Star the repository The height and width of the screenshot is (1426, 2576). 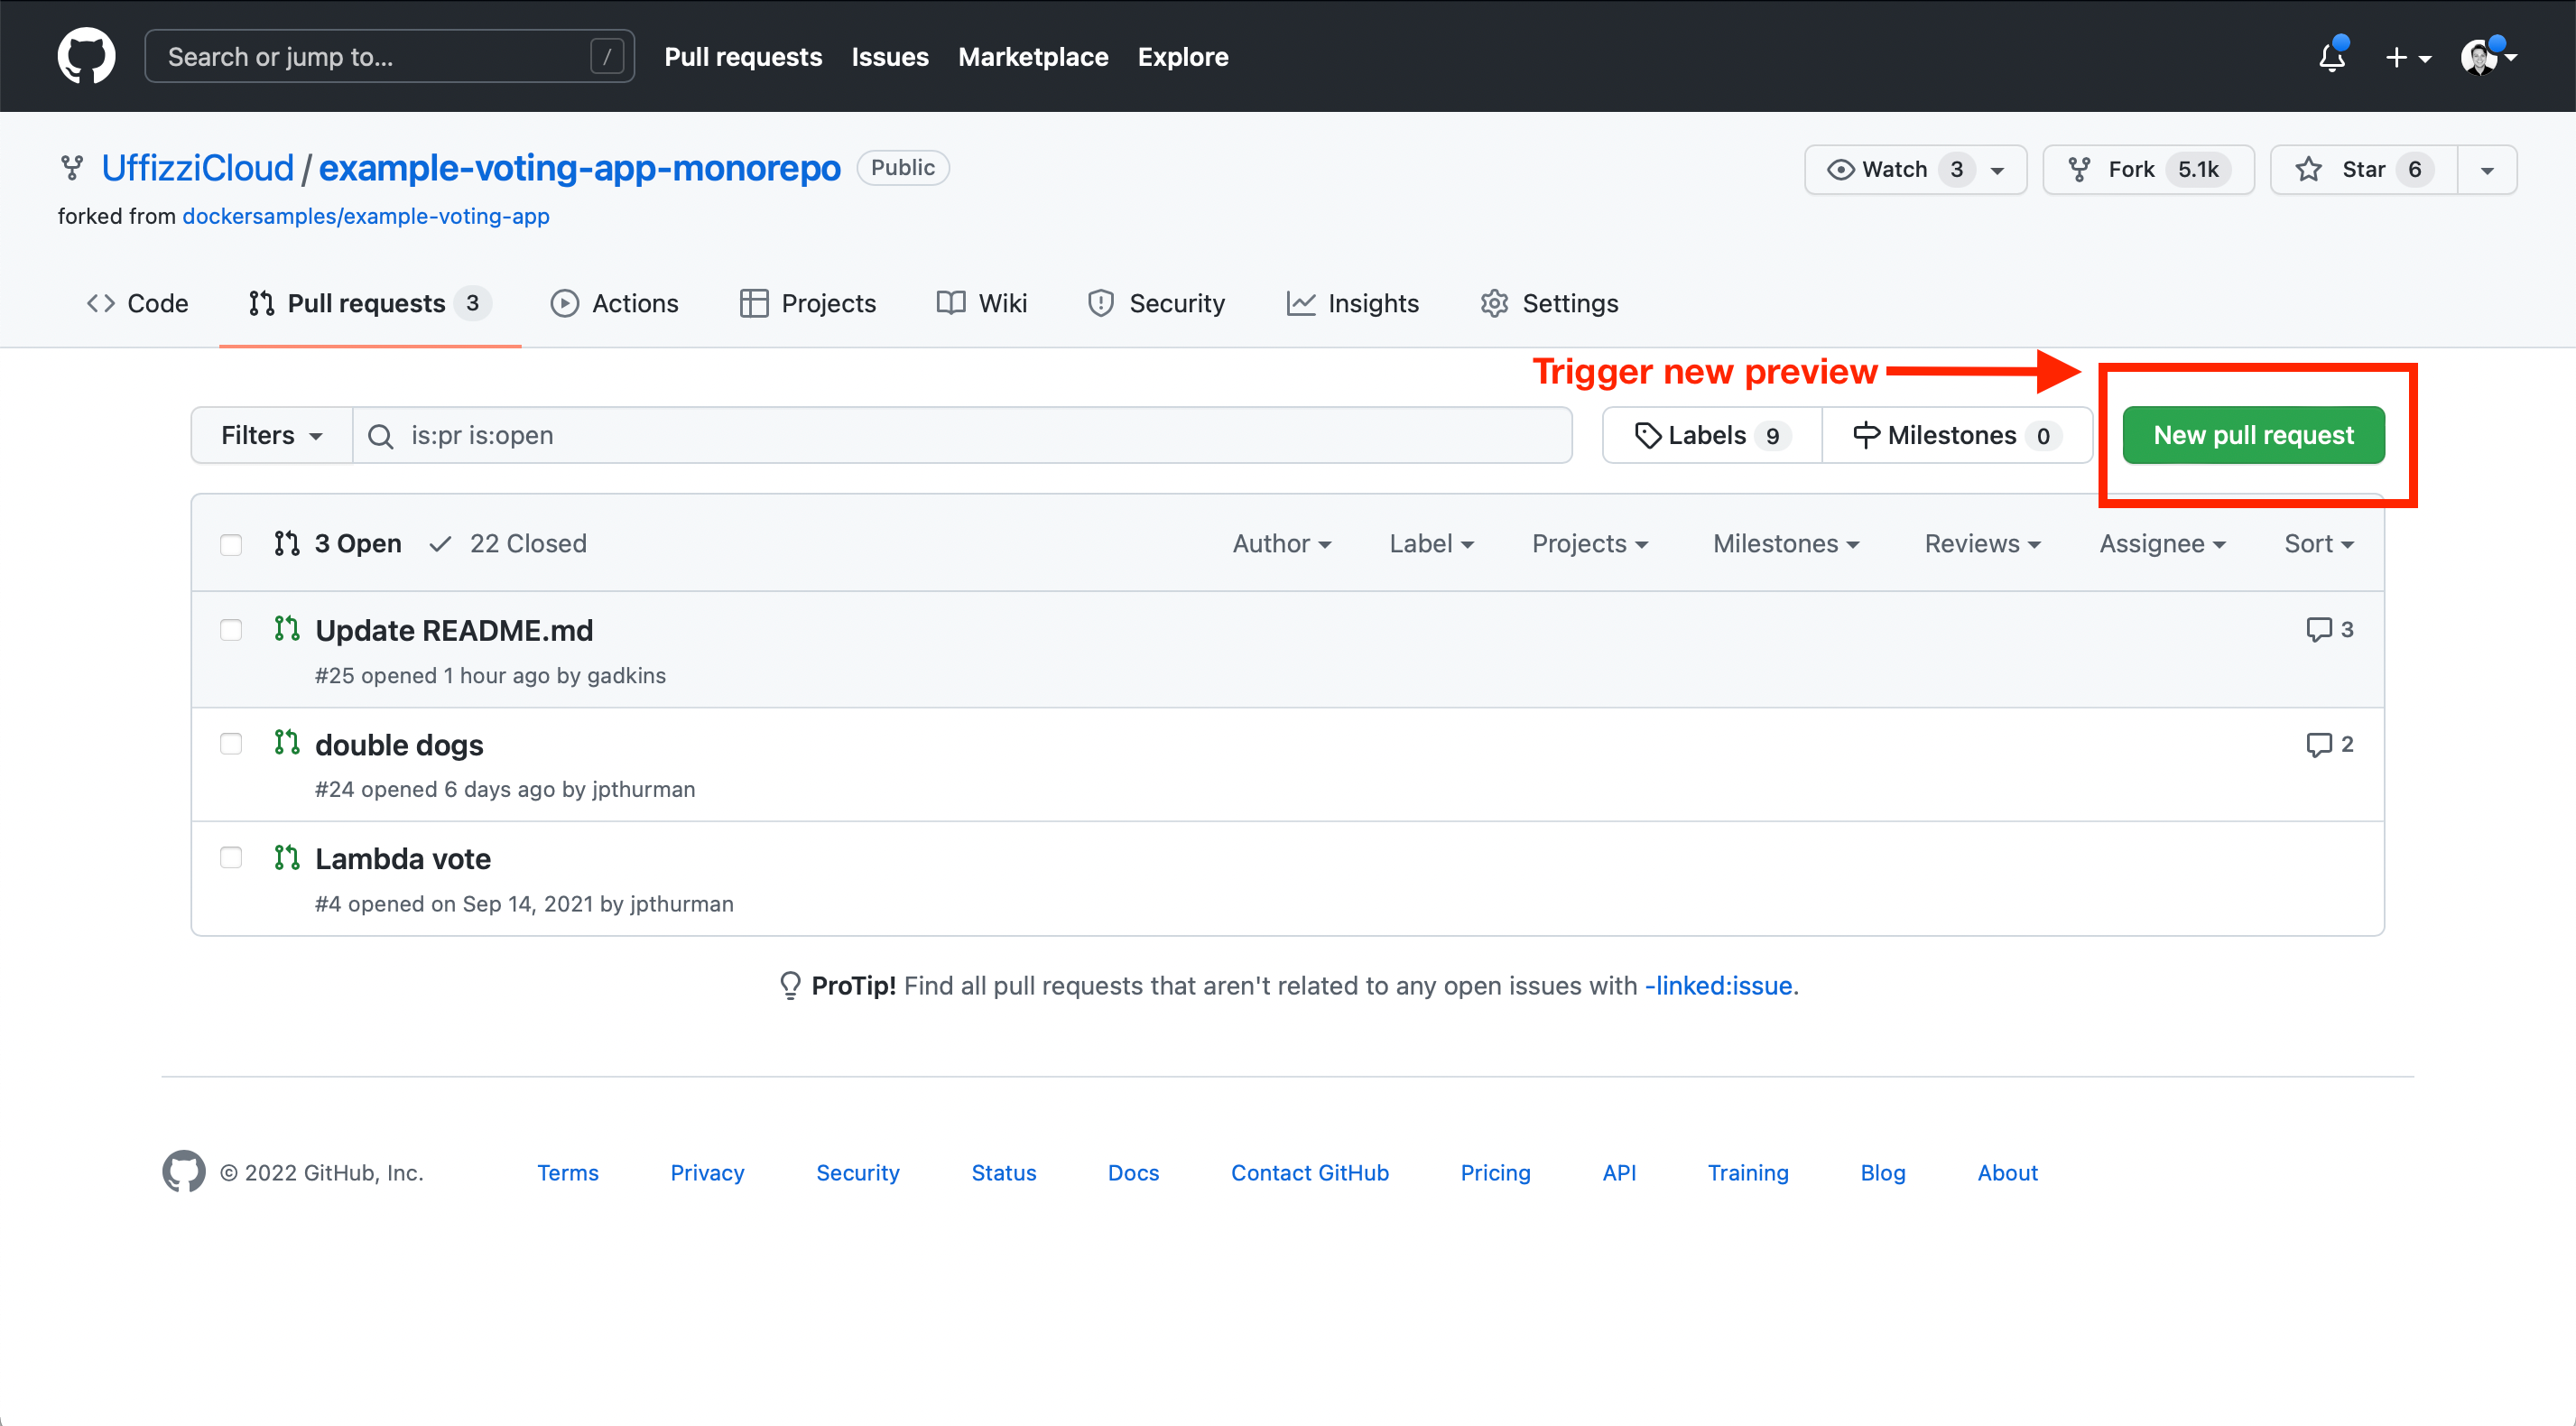point(2364,170)
